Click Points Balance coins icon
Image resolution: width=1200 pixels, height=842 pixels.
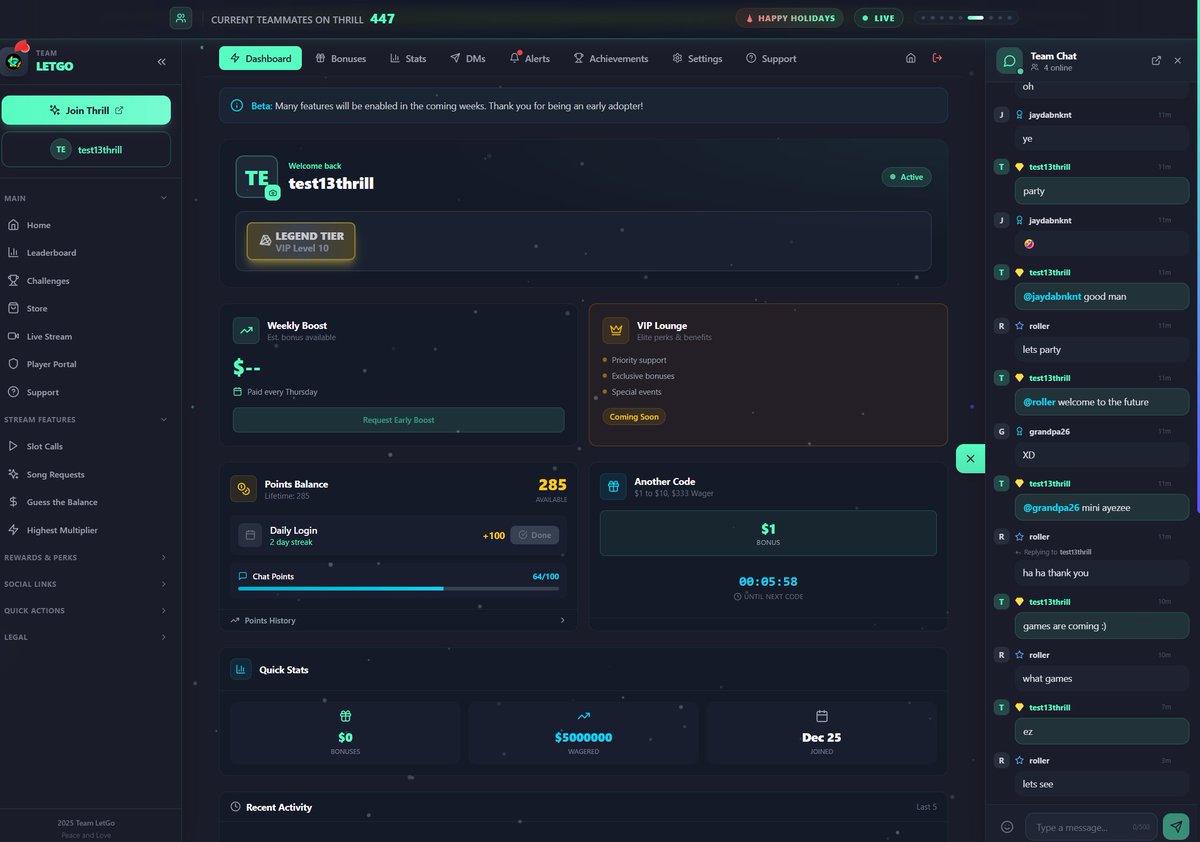[x=244, y=488]
